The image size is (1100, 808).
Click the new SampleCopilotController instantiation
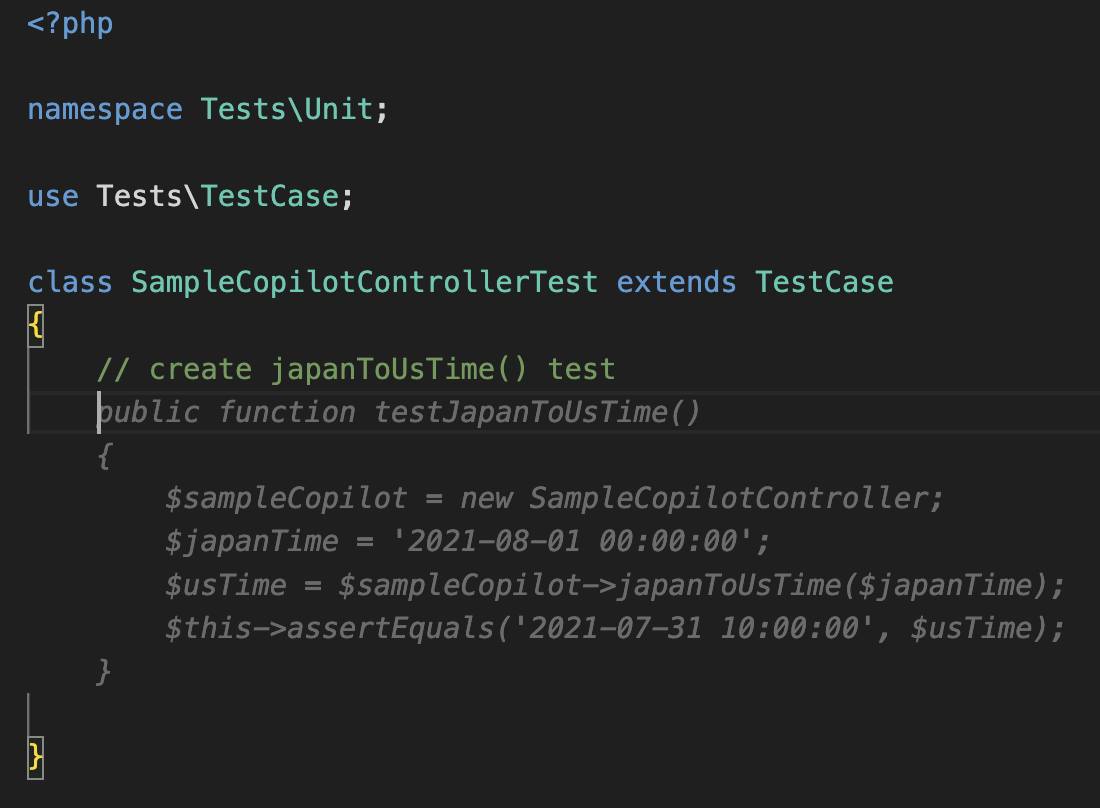pyautogui.click(x=700, y=498)
